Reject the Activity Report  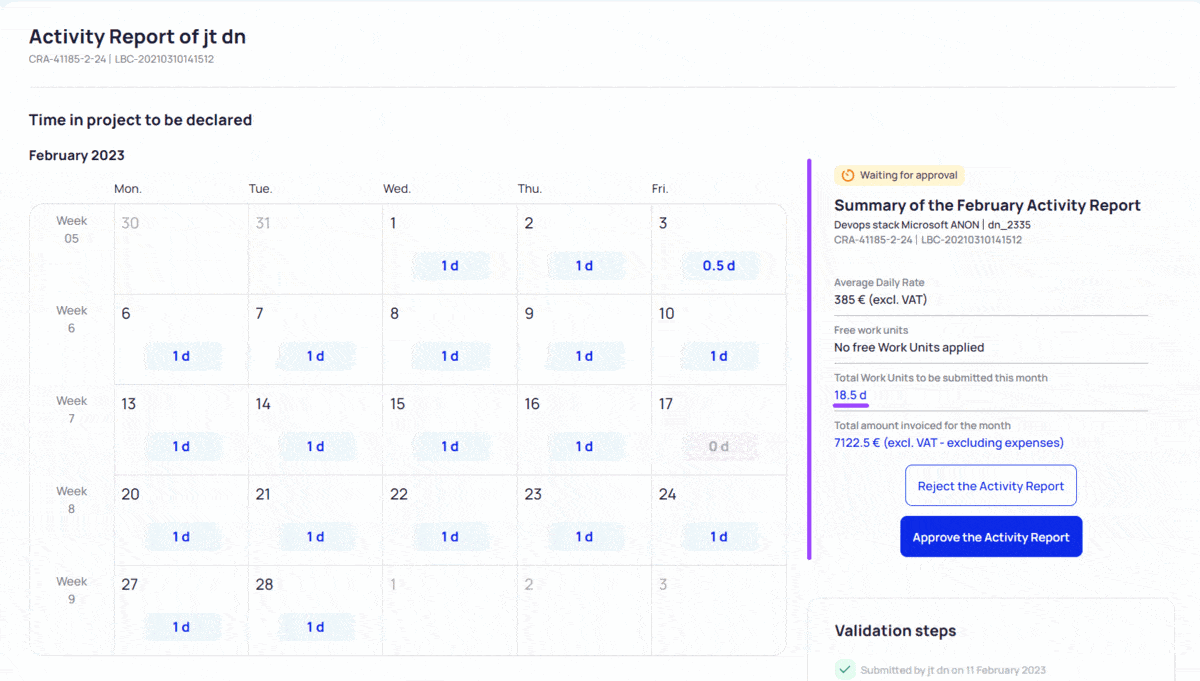(x=991, y=486)
